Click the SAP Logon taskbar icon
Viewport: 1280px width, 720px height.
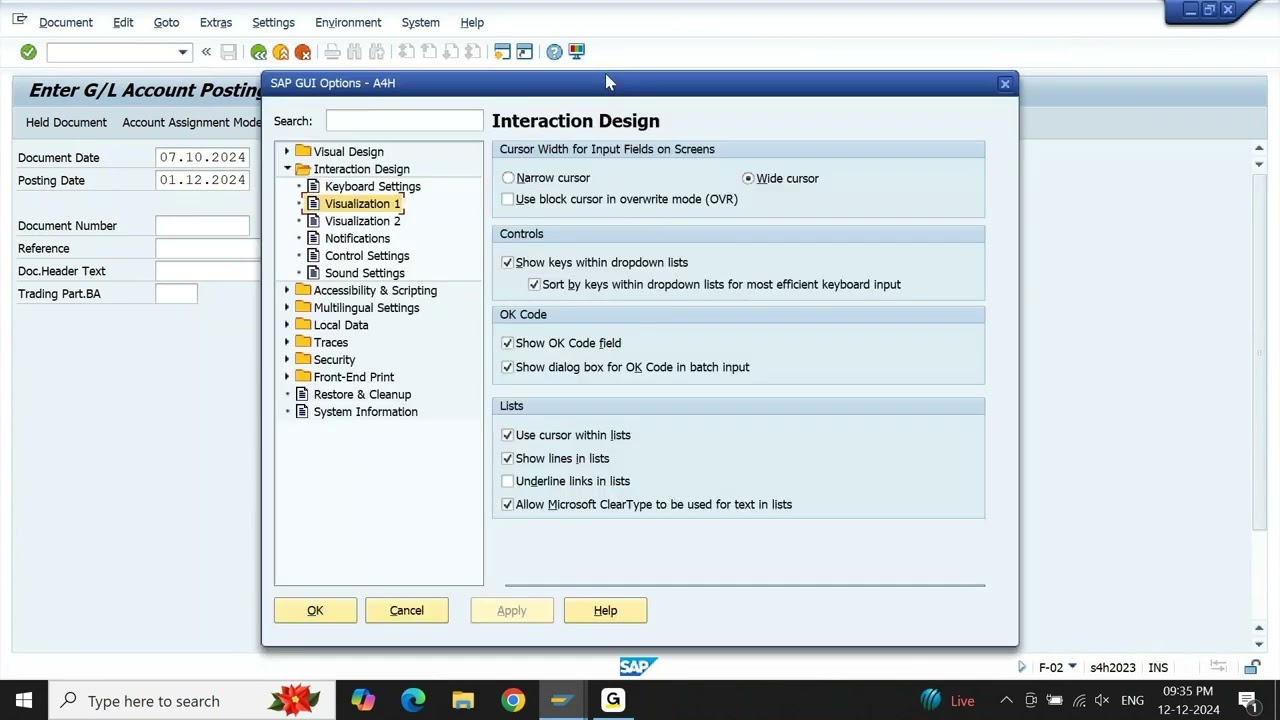pos(561,700)
